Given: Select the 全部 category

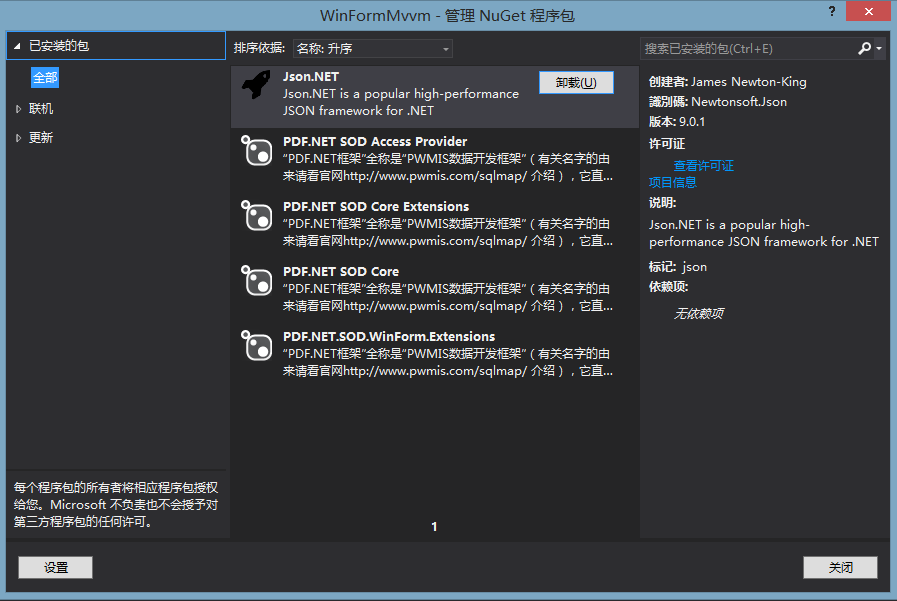Looking at the screenshot, I should tap(45, 78).
